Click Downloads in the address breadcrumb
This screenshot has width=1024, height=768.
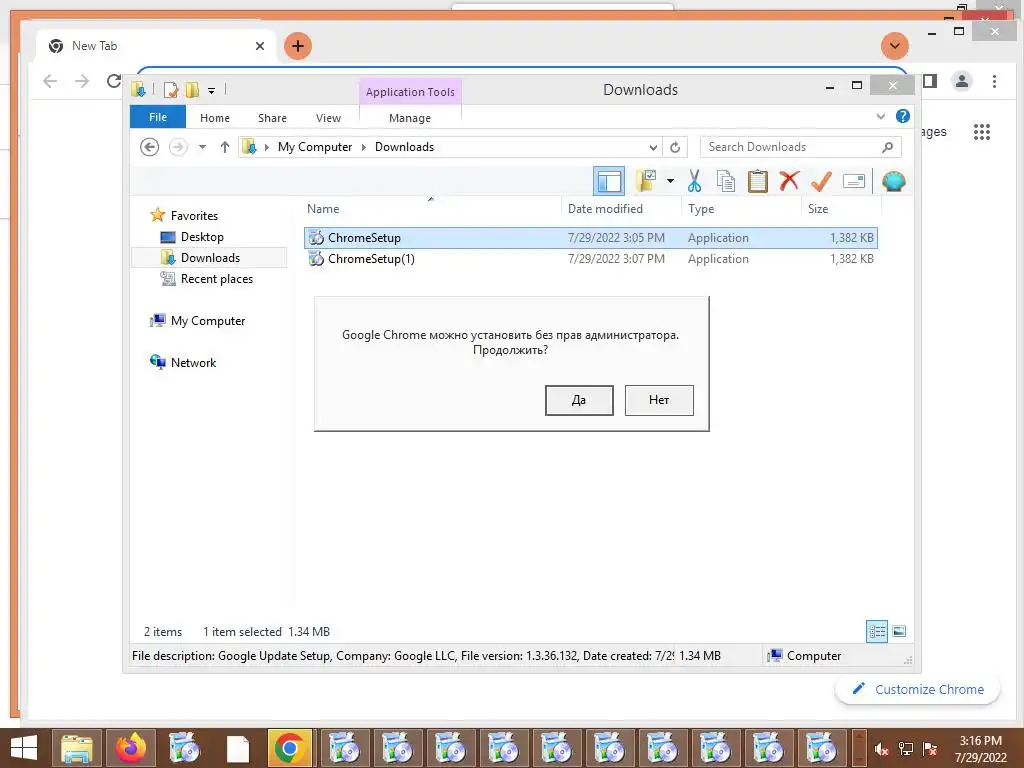coord(404,147)
